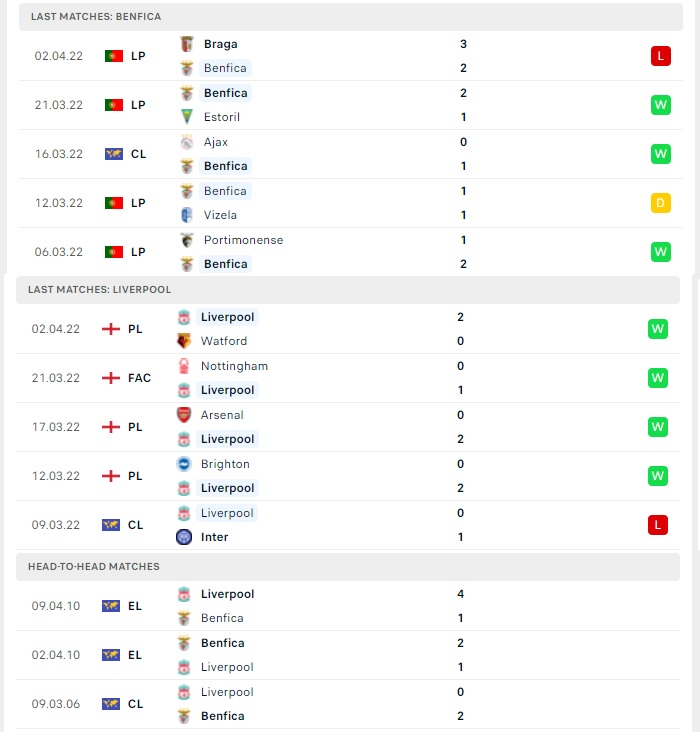
Task: Click the Watford club crest icon
Action: (184, 341)
